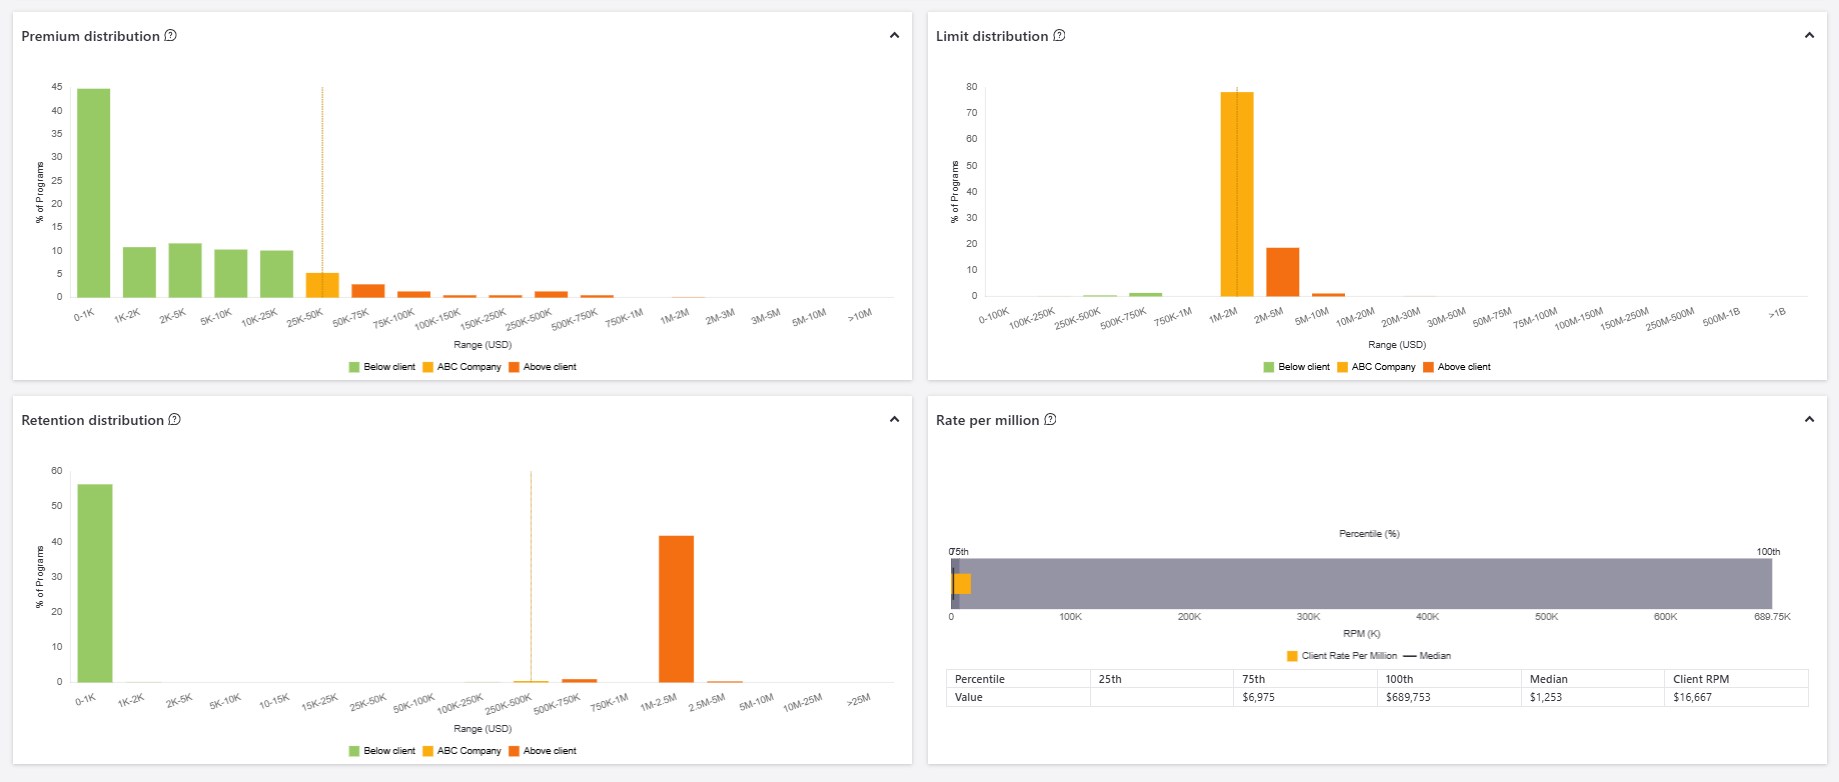
Task: Open Rate per million help icon
Action: [1050, 420]
